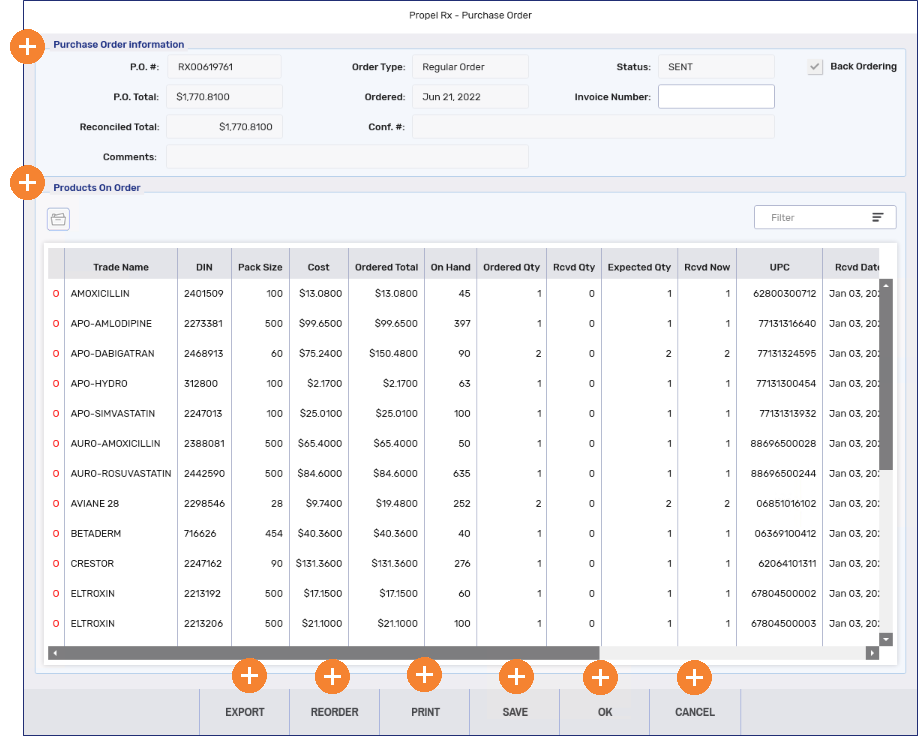Focus the Invoice Number input field
This screenshot has height=736, width=918.
715,97
